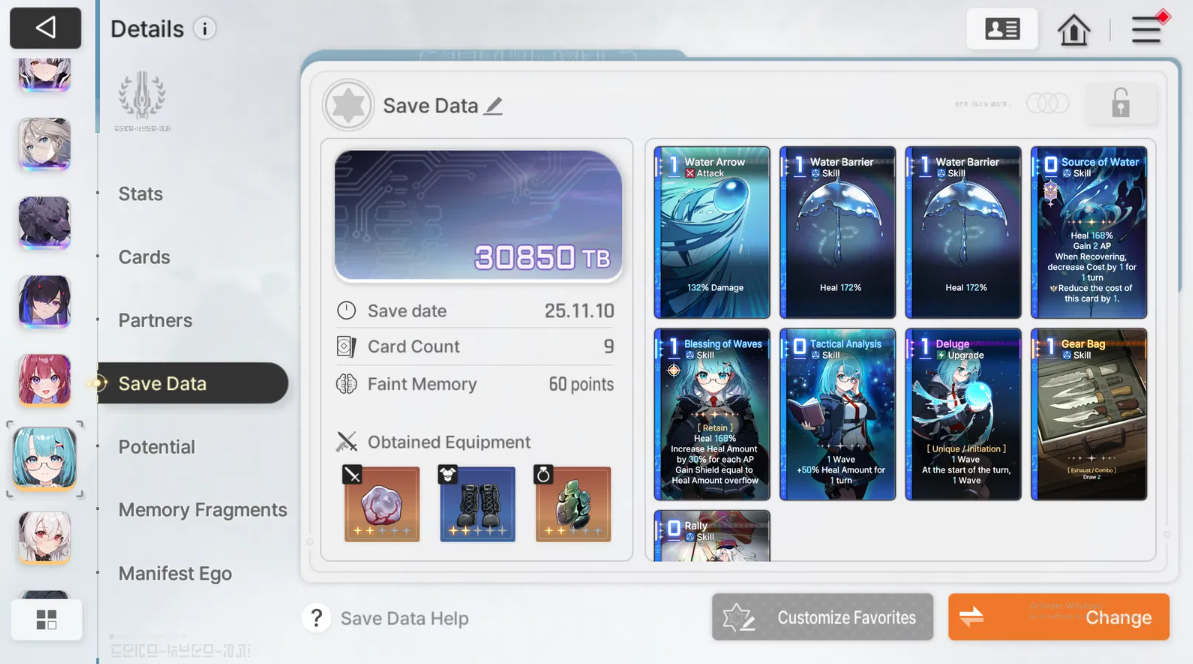This screenshot has width=1193, height=664.
Task: Select the Source of Water card
Action: [x=1089, y=232]
